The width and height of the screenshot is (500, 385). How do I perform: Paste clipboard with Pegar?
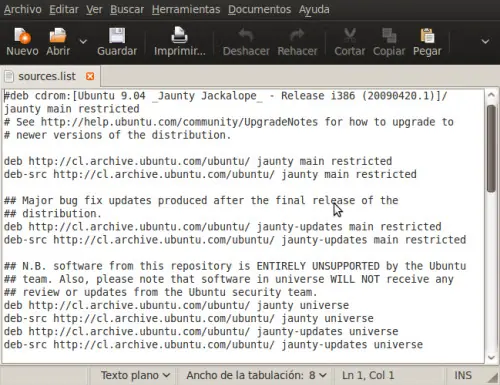[x=427, y=42]
